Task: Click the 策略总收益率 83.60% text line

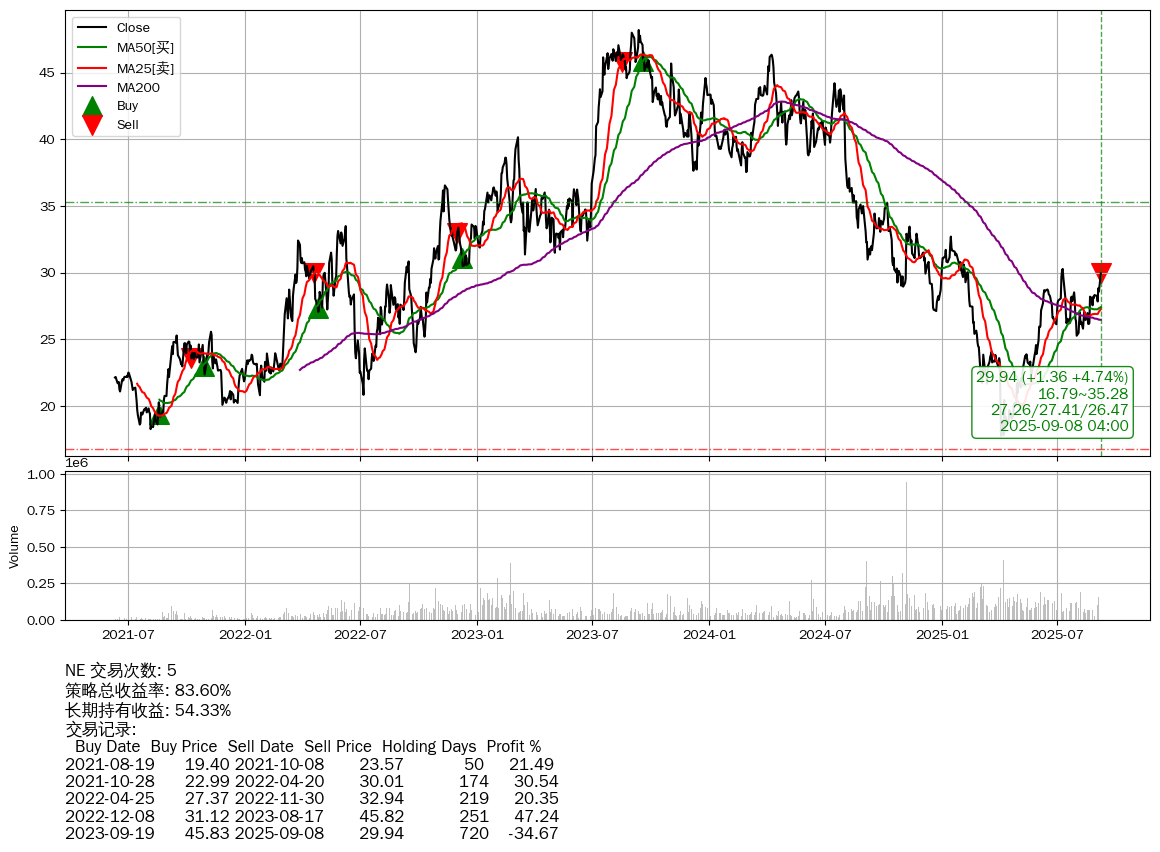Action: pyautogui.click(x=148, y=690)
